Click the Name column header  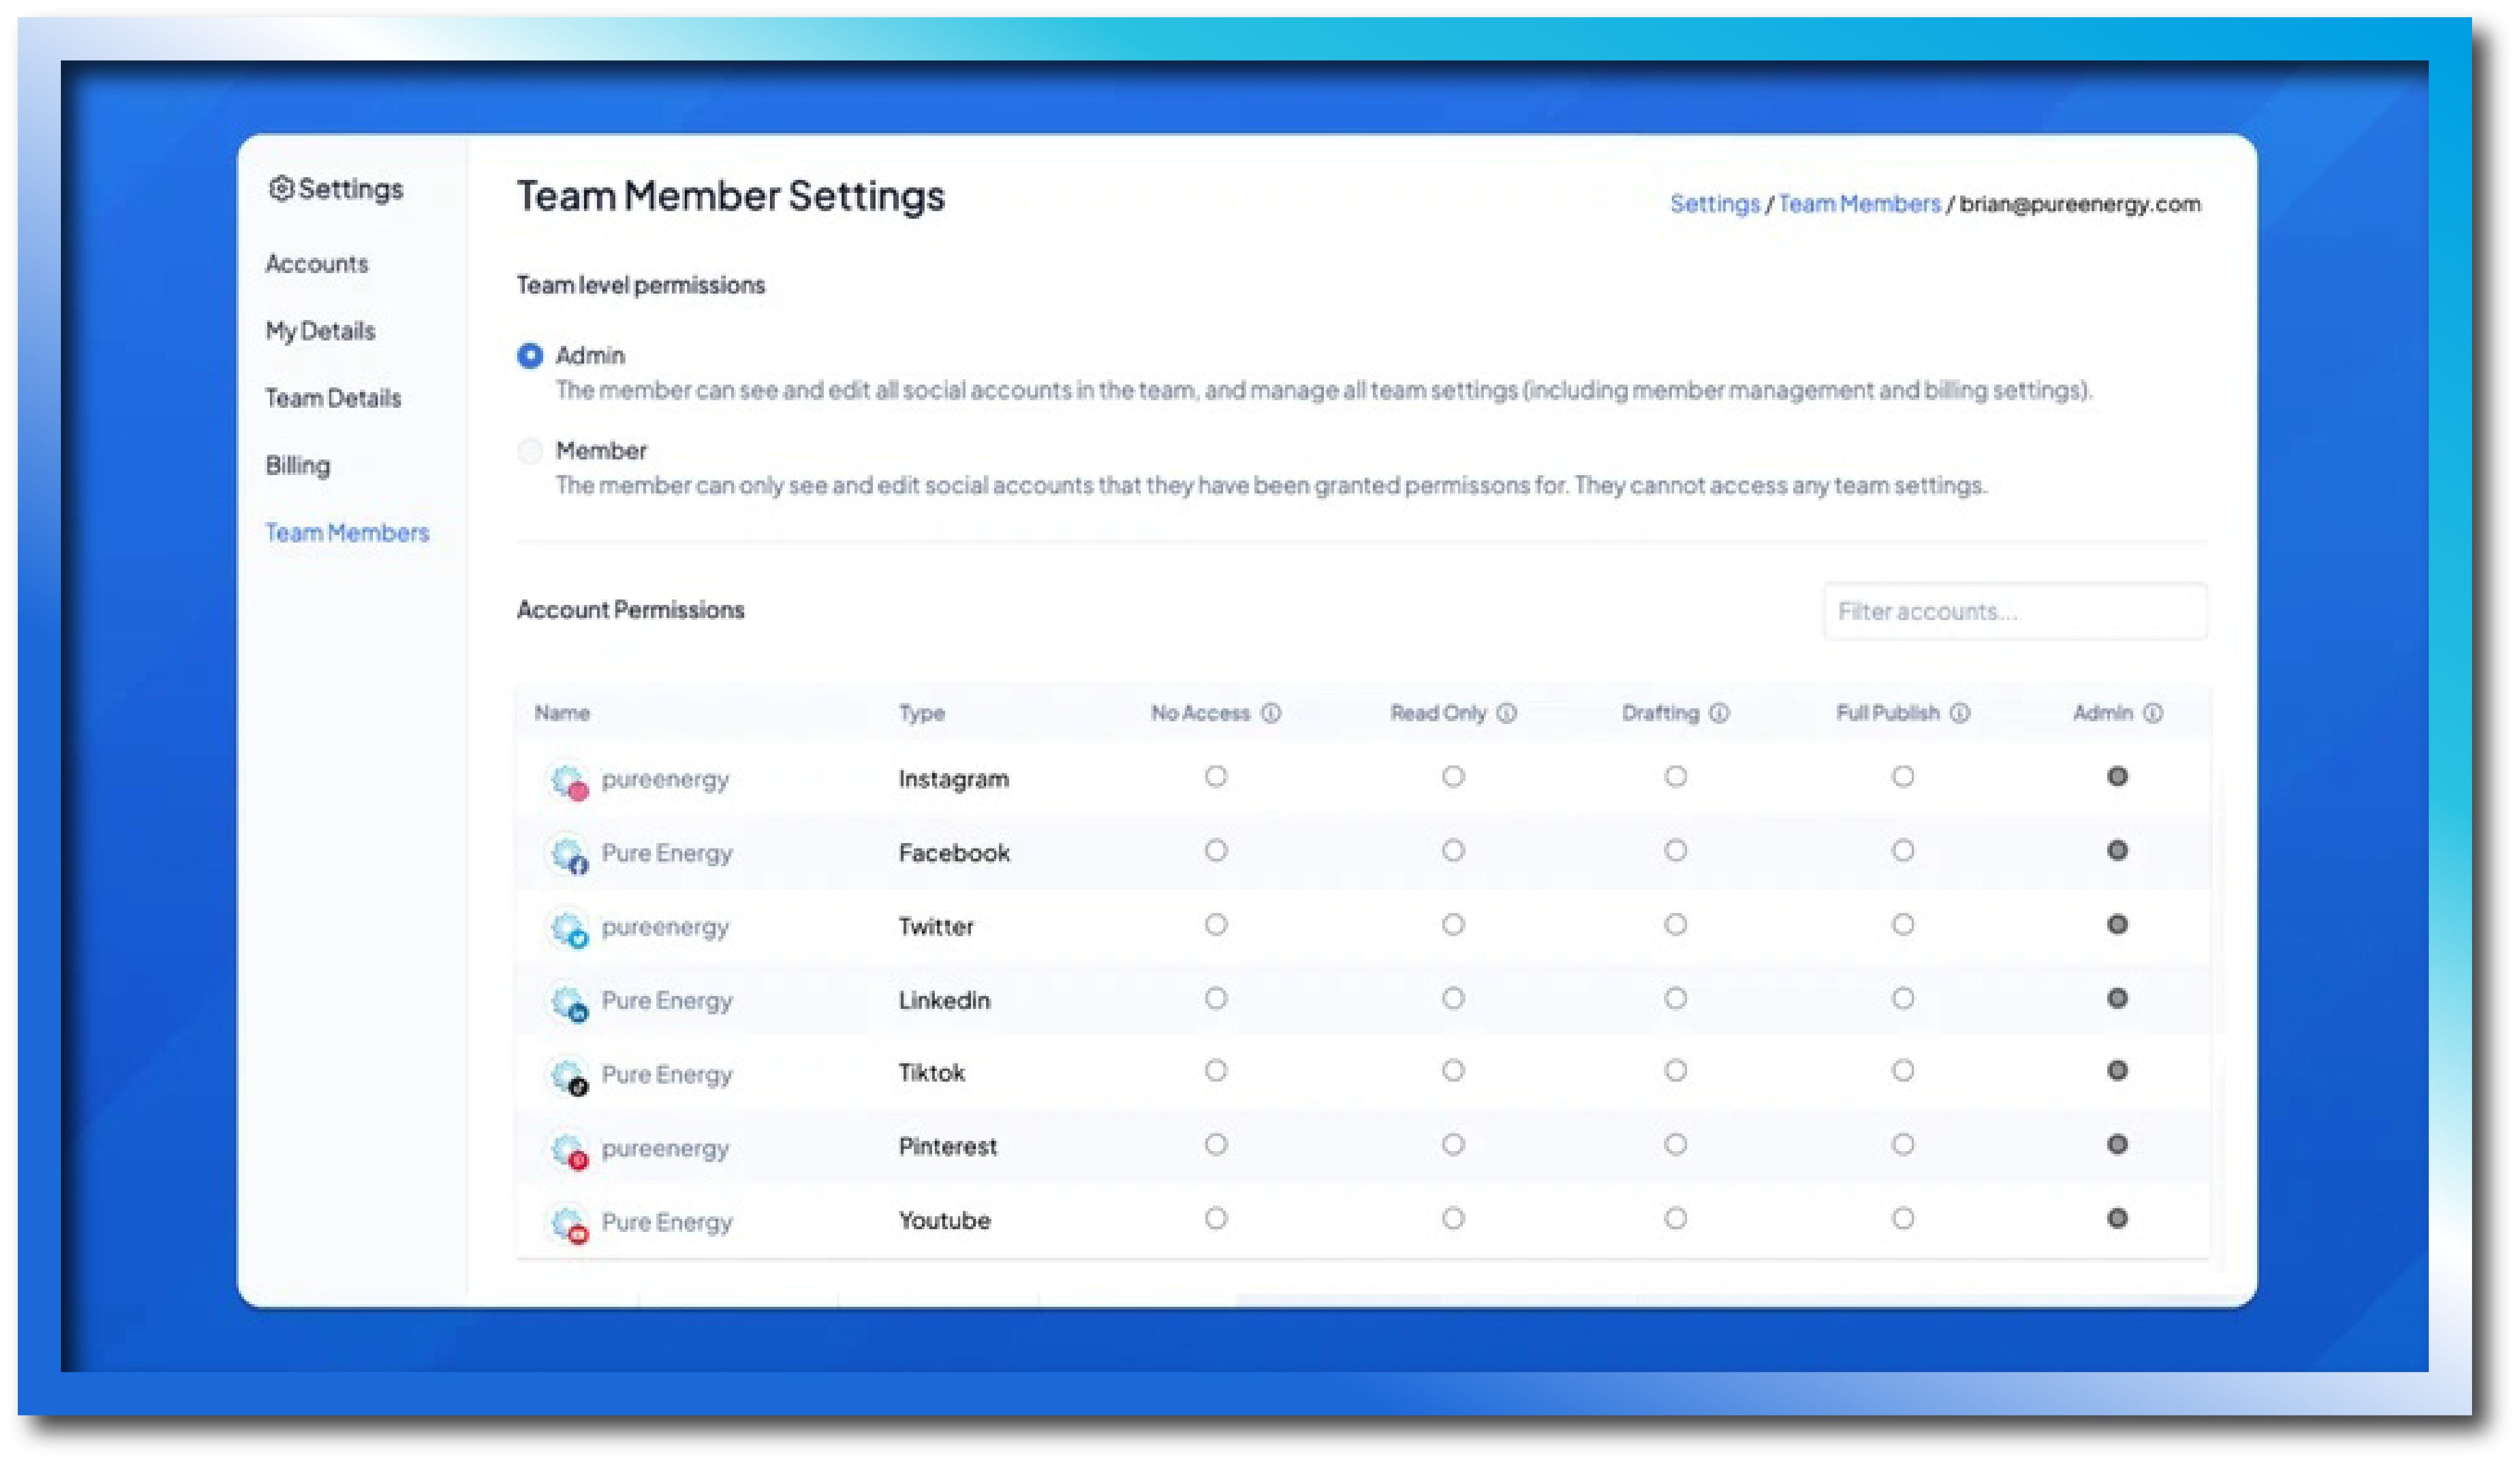pos(561,713)
